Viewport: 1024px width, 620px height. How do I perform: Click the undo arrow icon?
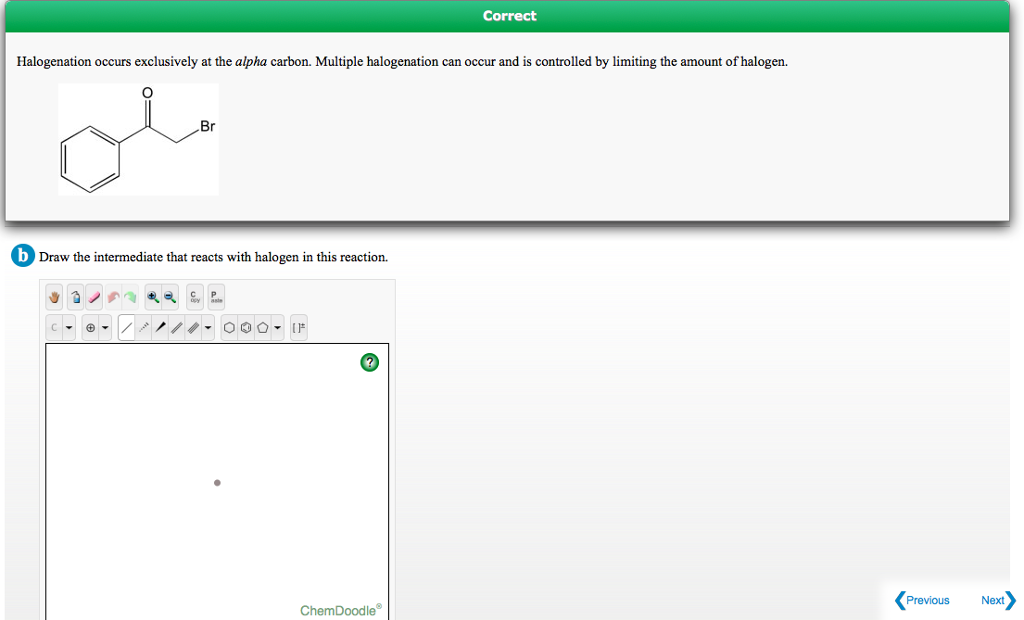(x=113, y=296)
